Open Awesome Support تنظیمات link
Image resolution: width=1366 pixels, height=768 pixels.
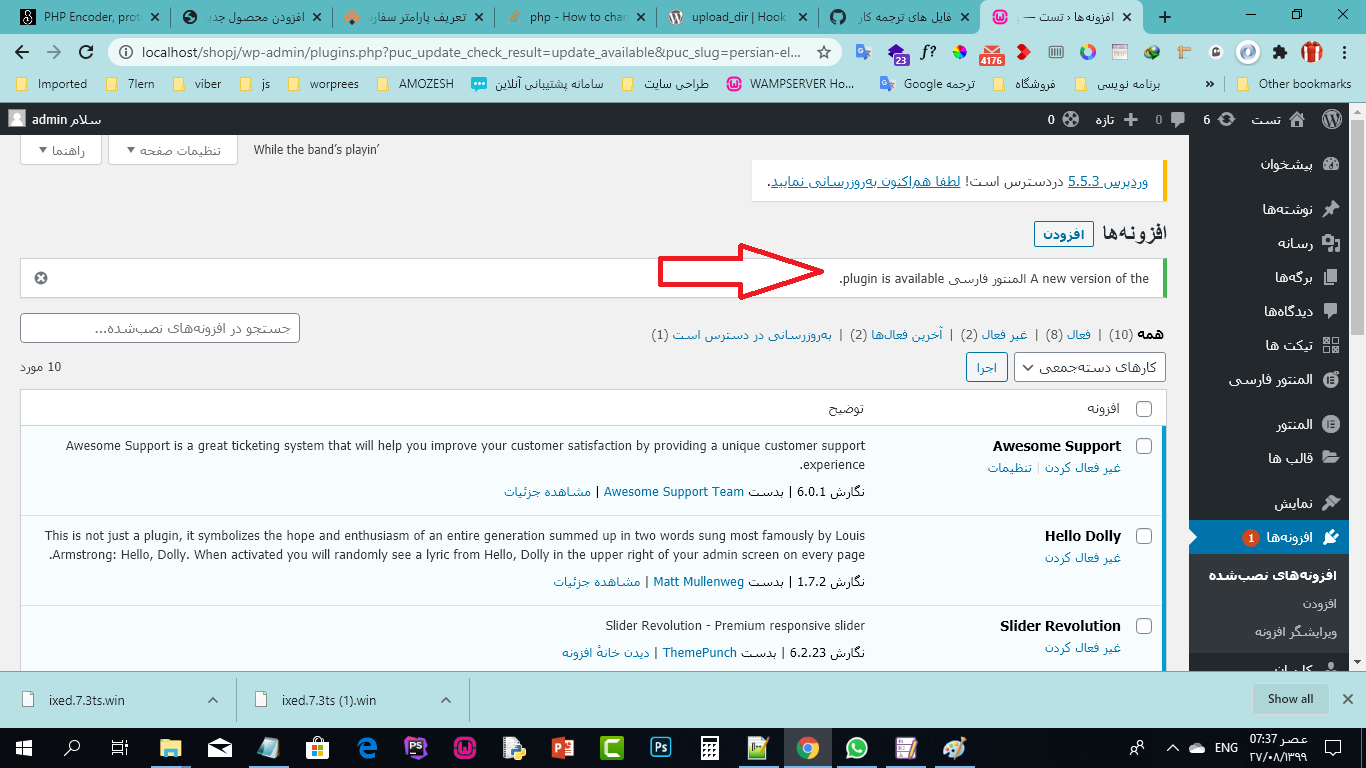[x=1010, y=468]
